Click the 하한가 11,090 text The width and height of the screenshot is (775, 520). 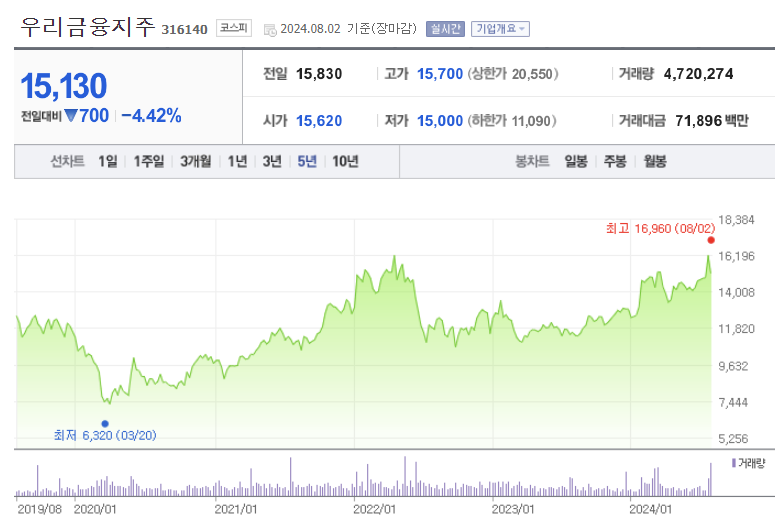click(512, 121)
